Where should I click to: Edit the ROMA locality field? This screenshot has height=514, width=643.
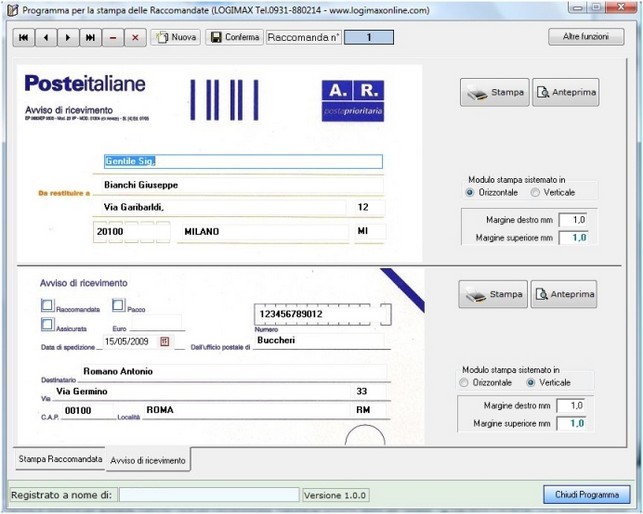(x=246, y=410)
